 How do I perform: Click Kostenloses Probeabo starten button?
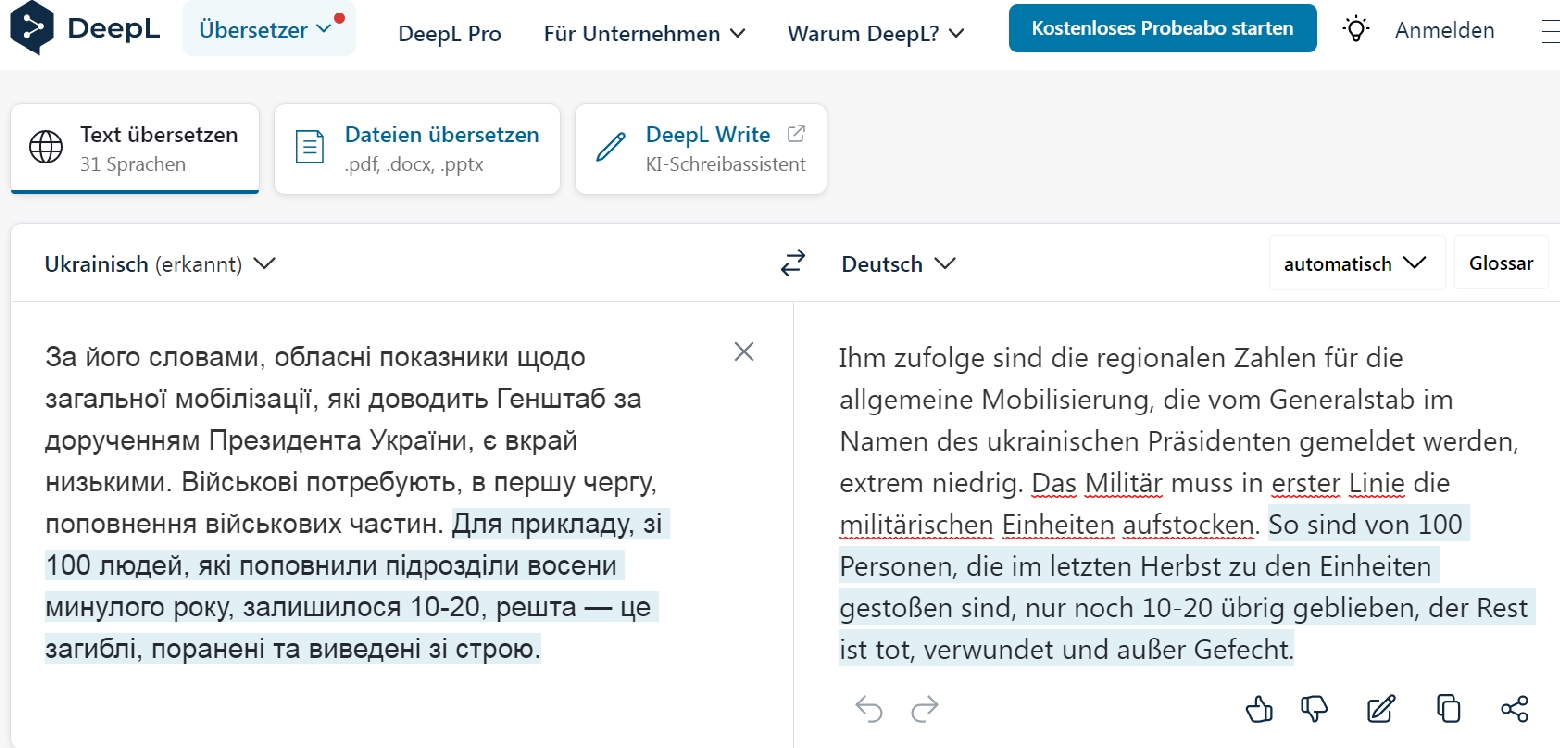(1162, 28)
